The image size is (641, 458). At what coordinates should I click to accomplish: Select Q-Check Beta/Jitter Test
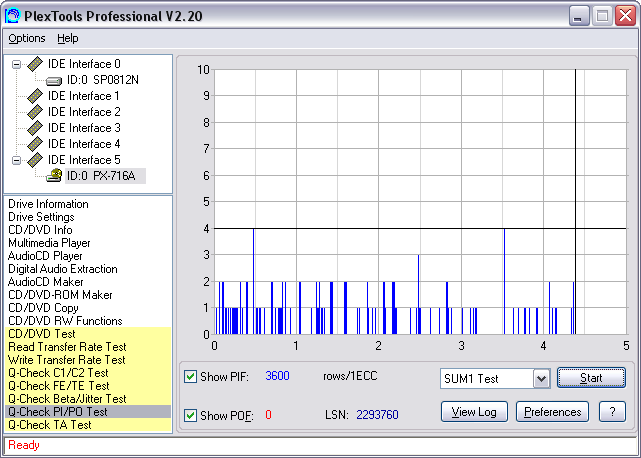[67, 399]
